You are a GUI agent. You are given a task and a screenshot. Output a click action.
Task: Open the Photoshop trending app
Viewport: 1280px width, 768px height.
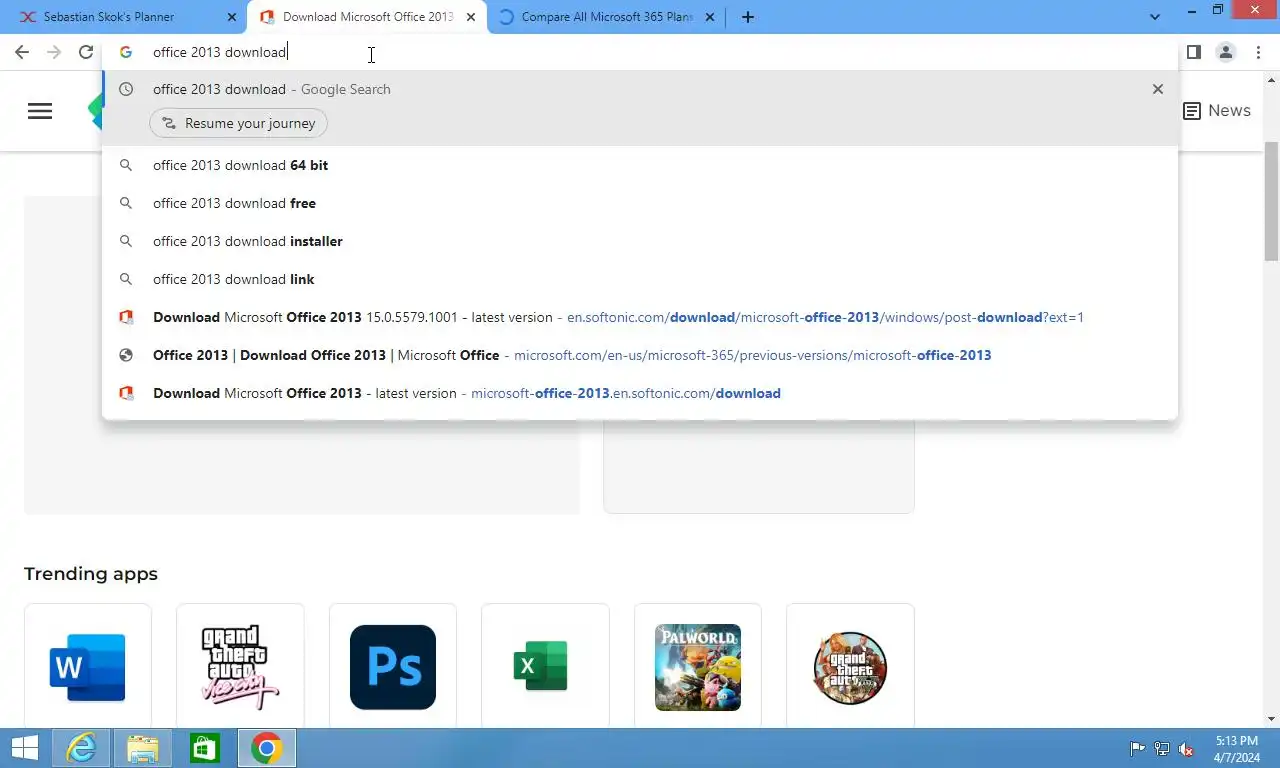(393, 666)
